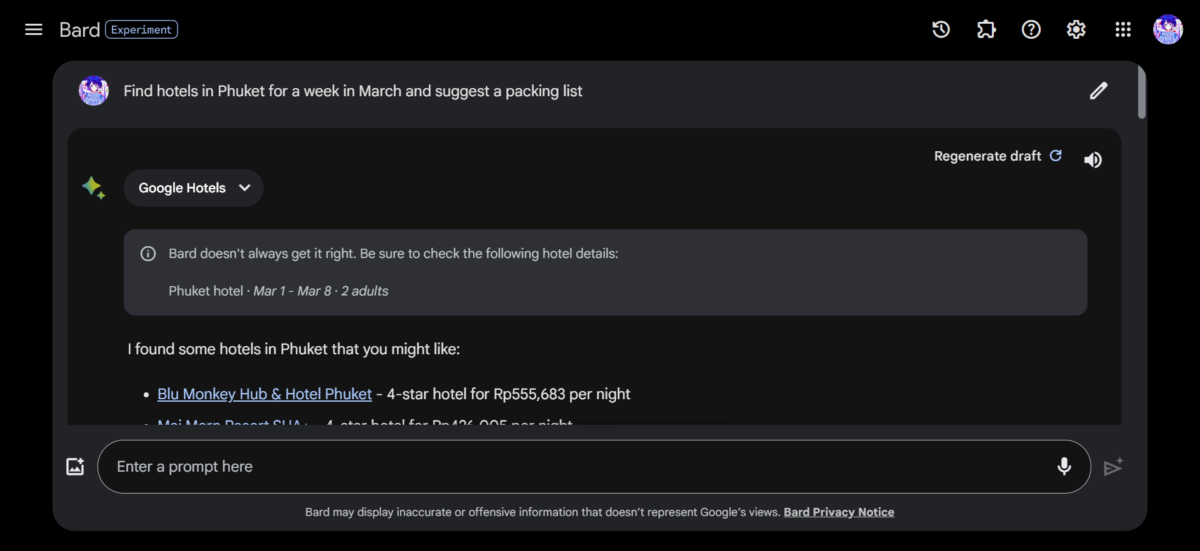Use microphone for voice input
The width and height of the screenshot is (1200, 551).
tap(1064, 466)
